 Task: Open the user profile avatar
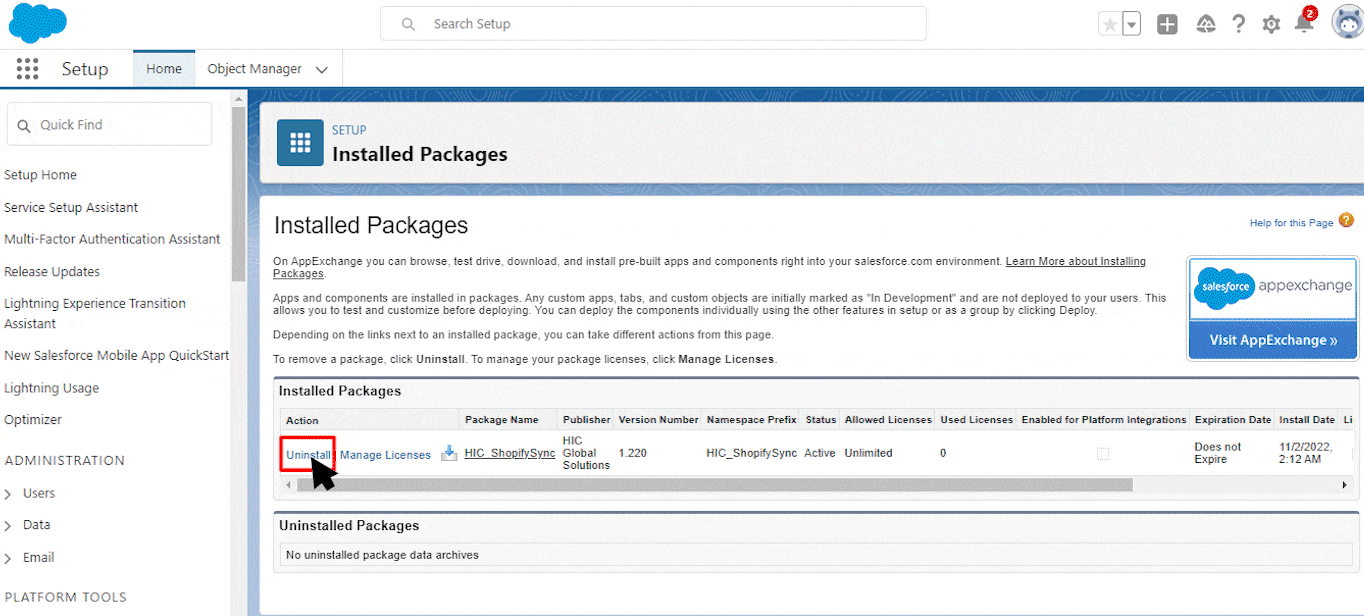[1346, 23]
